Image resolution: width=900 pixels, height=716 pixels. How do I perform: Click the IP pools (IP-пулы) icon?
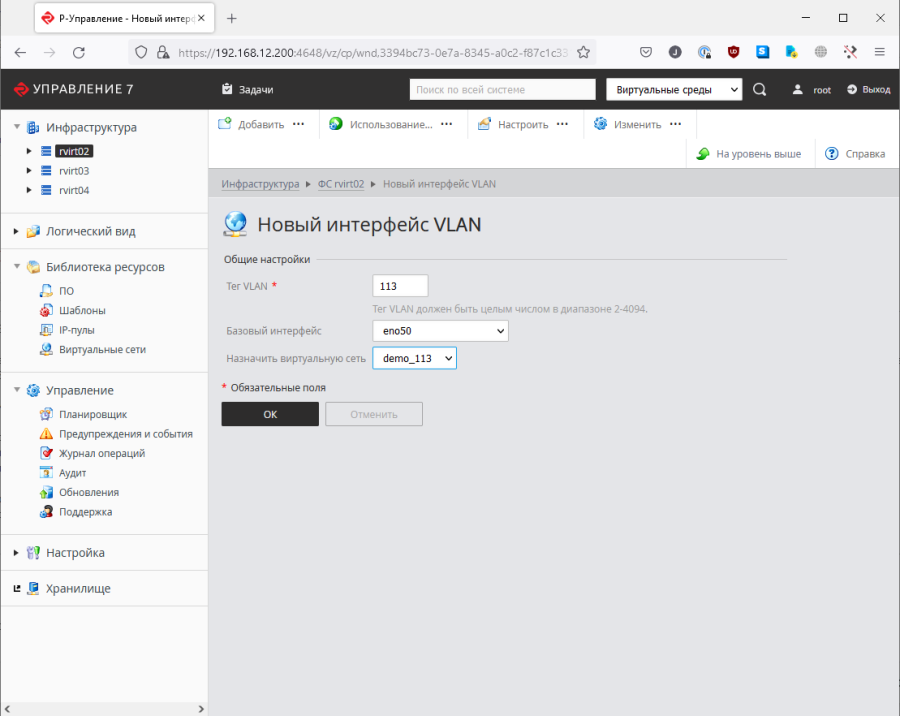point(46,330)
